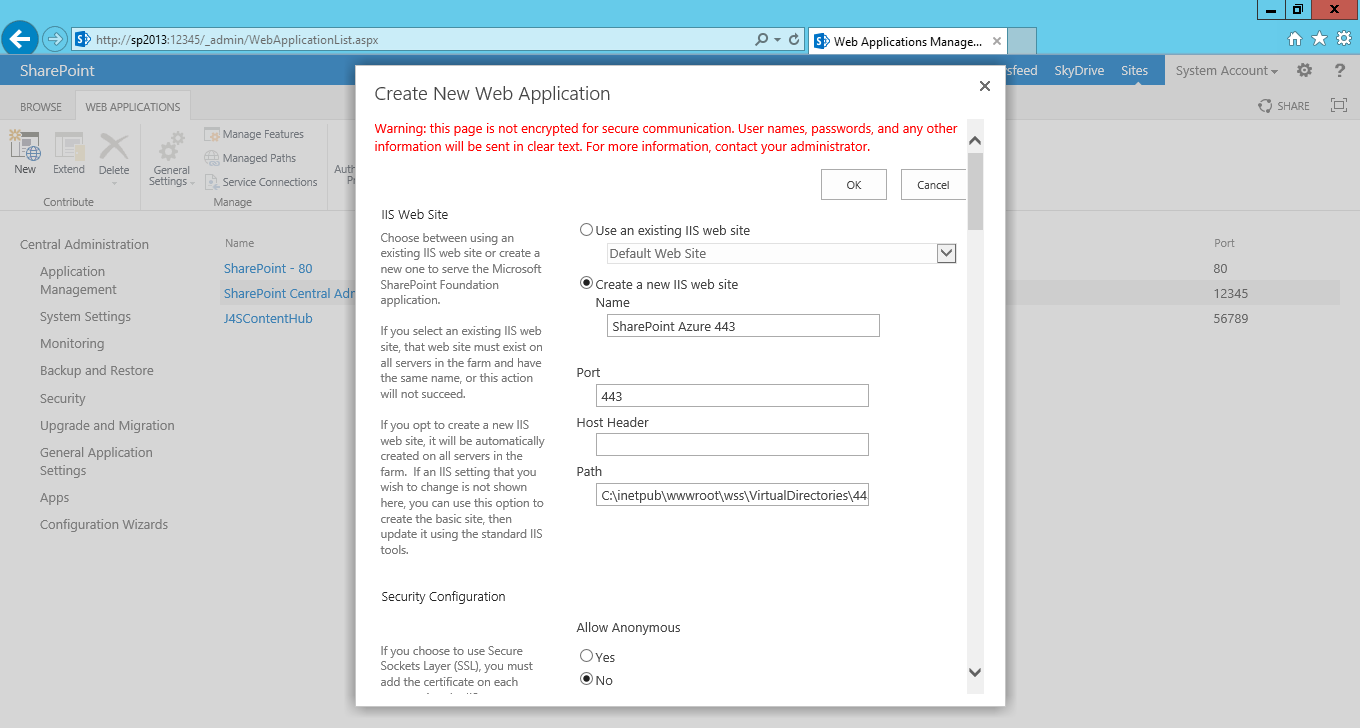This screenshot has height=728, width=1360.
Task: Click the dialog scrollbar down arrow
Action: (976, 673)
